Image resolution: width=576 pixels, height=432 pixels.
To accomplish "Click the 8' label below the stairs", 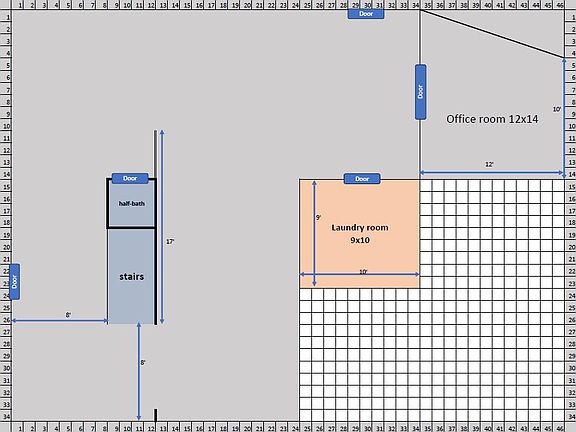I will coord(143,363).
